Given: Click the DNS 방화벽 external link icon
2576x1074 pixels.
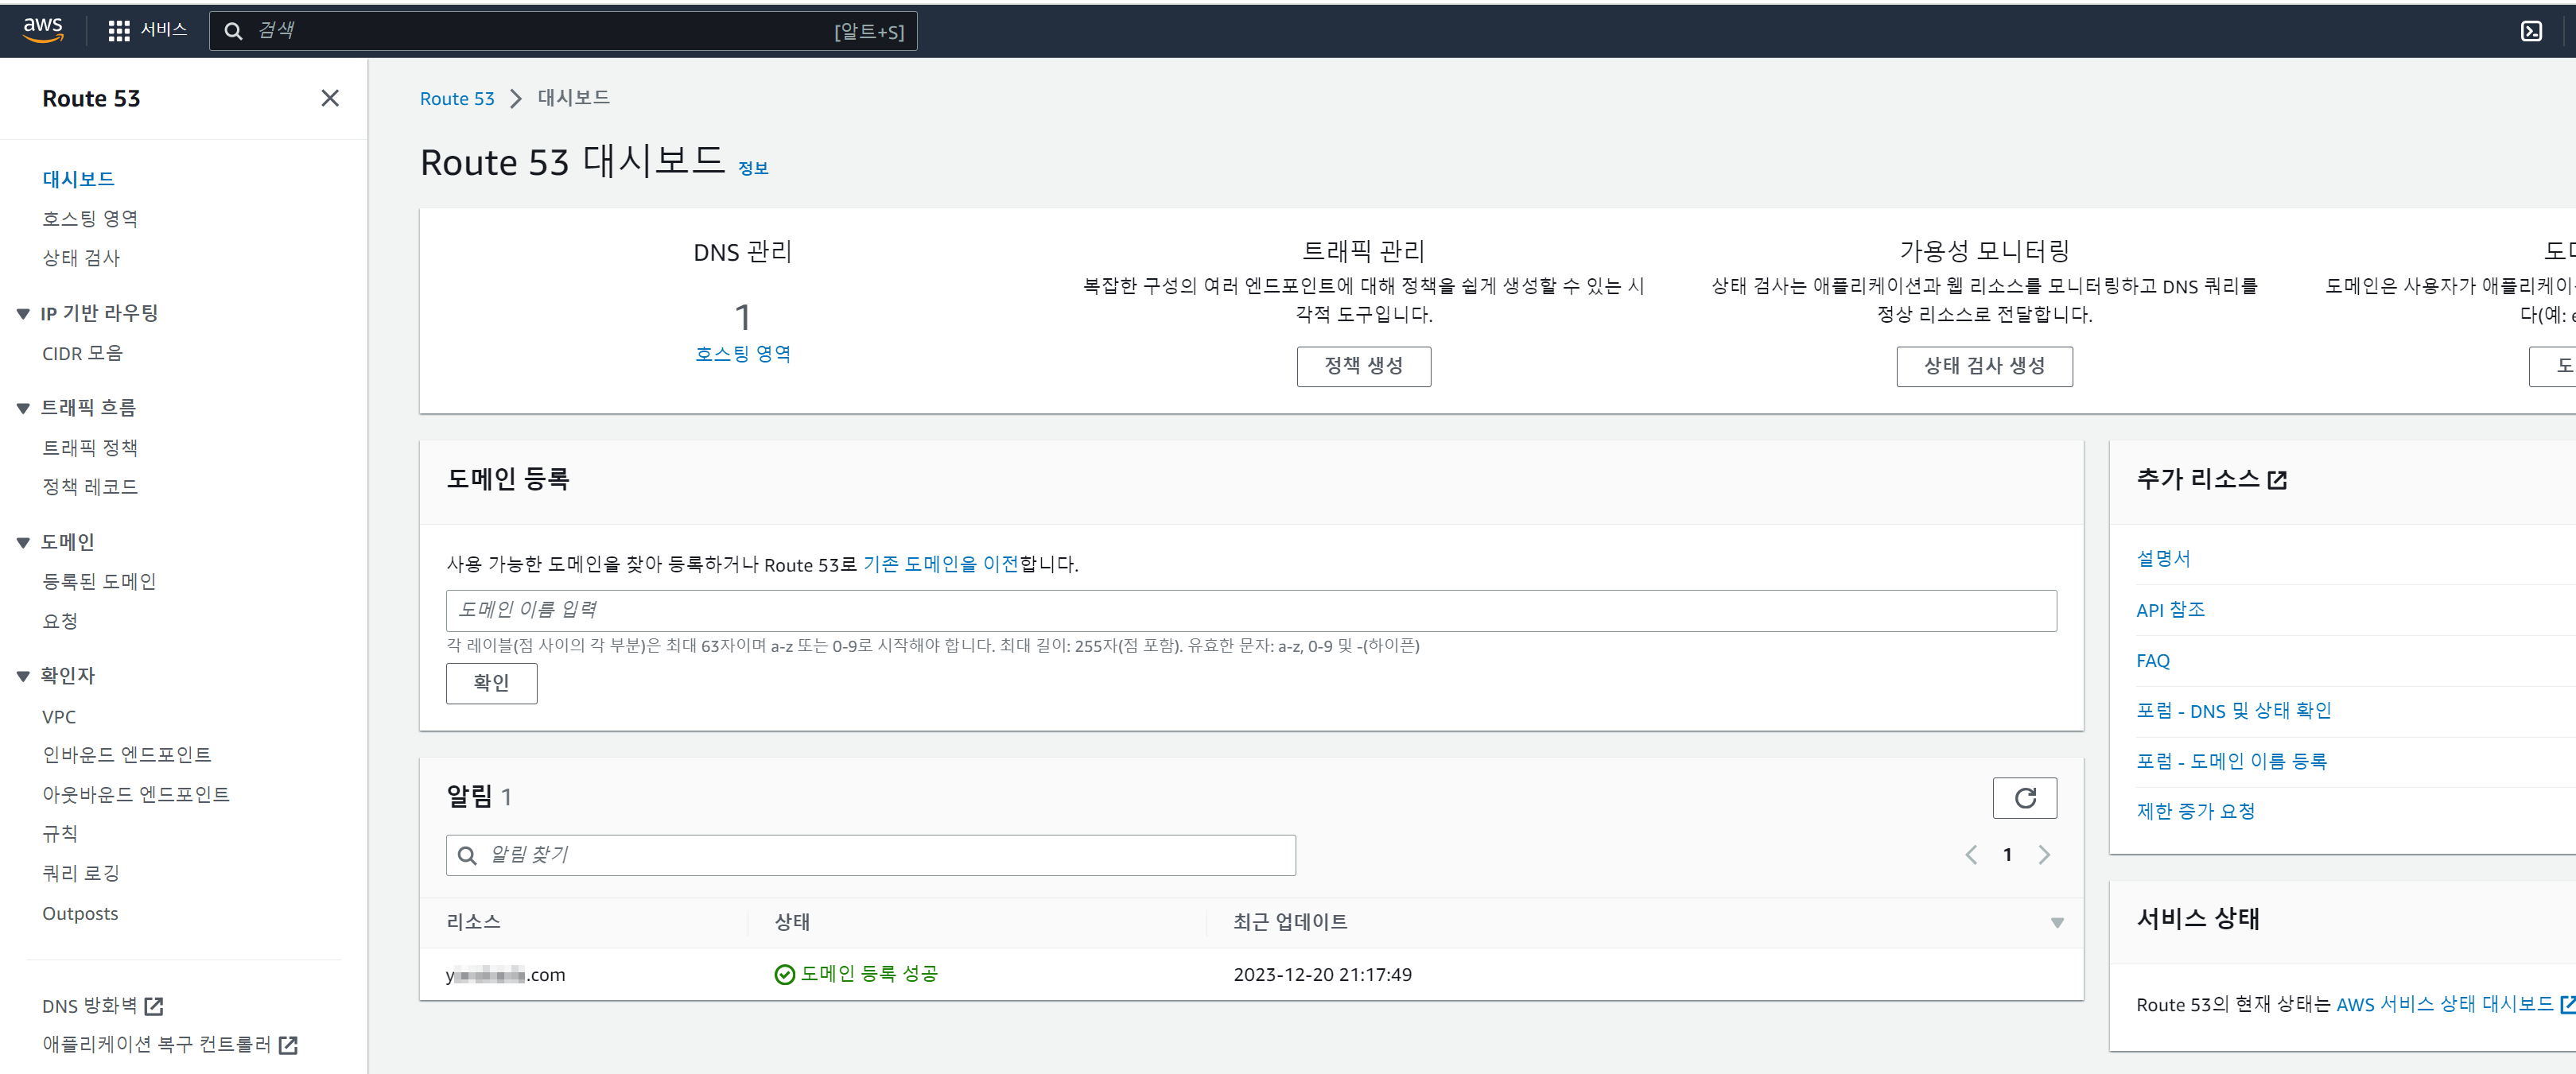Looking at the screenshot, I should pyautogui.click(x=154, y=1006).
